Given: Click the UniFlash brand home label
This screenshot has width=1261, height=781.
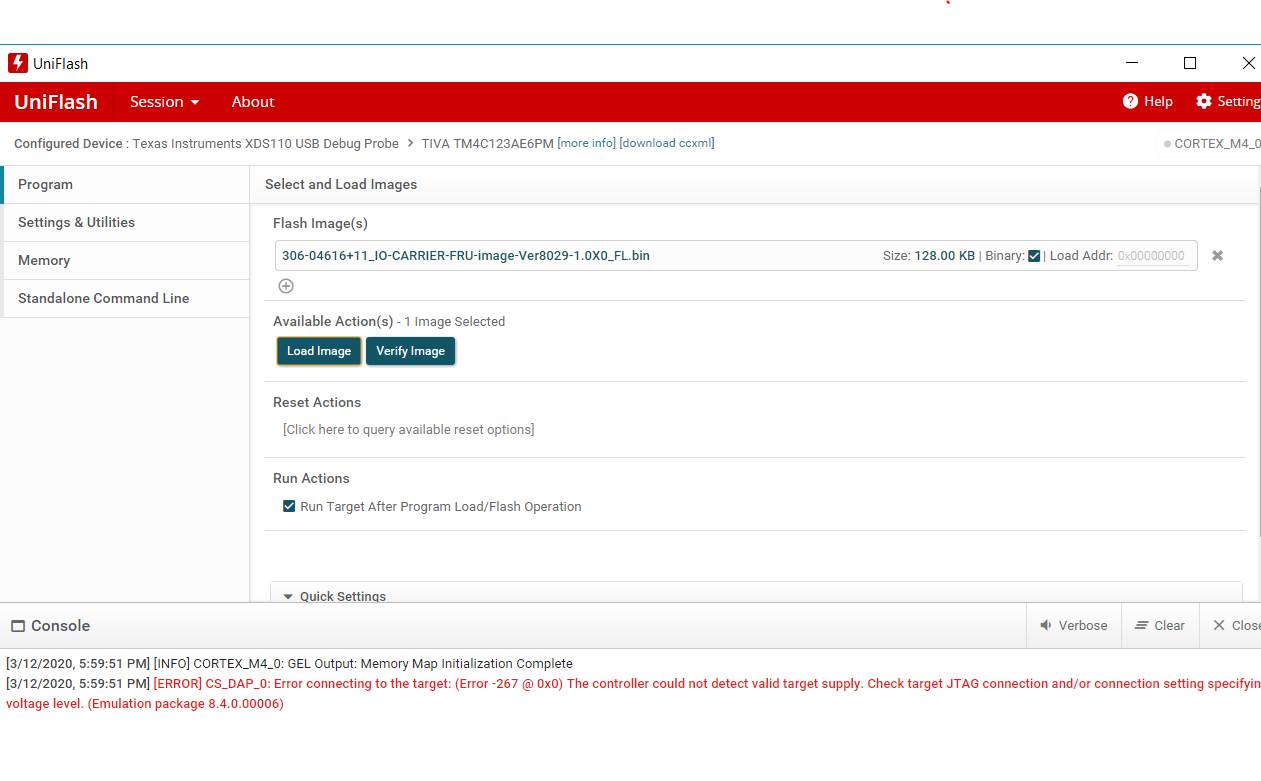Looking at the screenshot, I should pyautogui.click(x=56, y=101).
